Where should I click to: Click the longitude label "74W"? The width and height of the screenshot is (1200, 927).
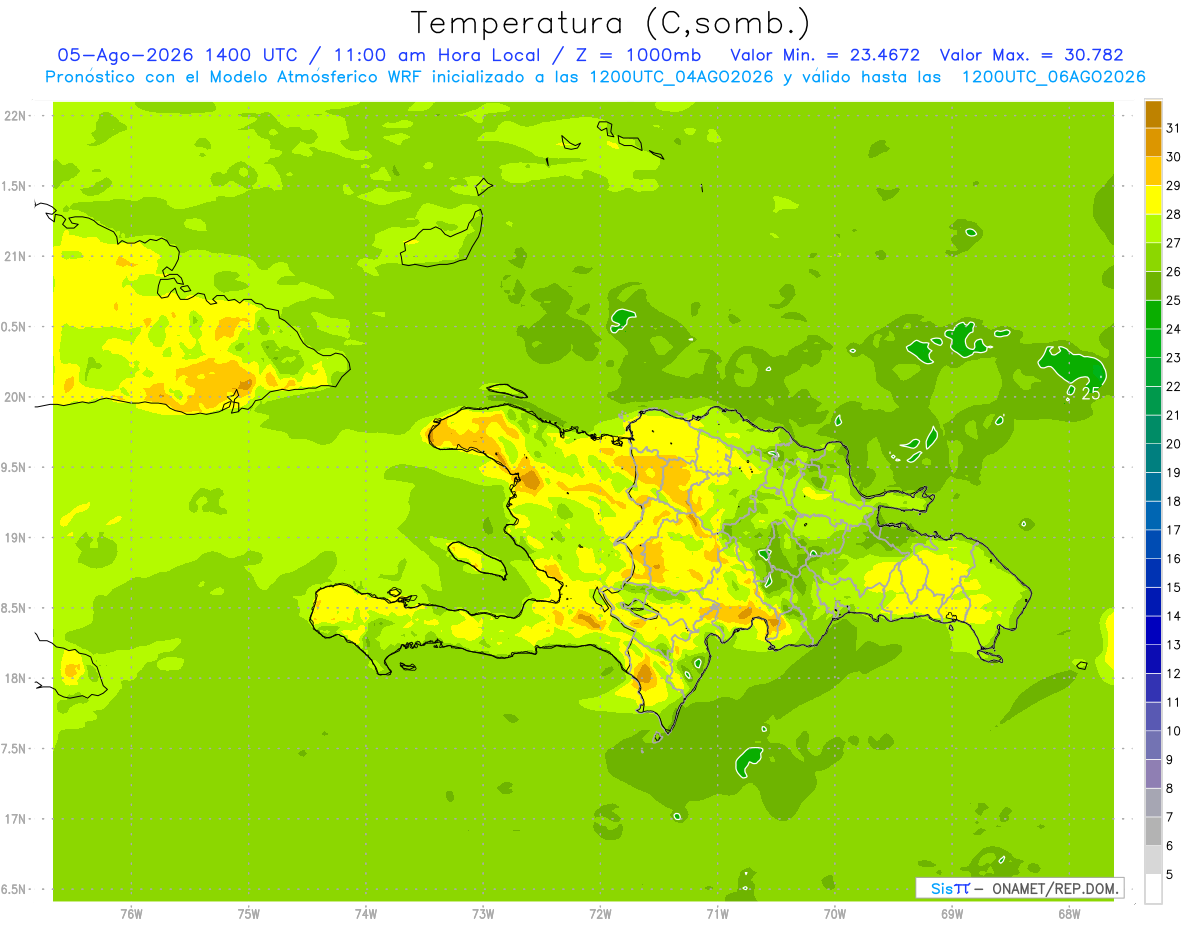(x=366, y=913)
